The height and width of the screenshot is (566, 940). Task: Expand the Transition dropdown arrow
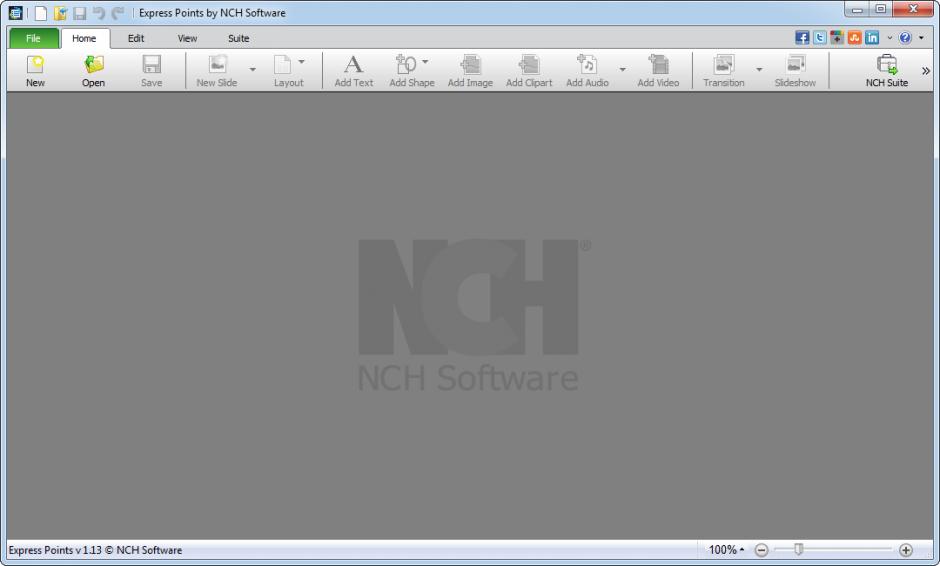point(759,70)
